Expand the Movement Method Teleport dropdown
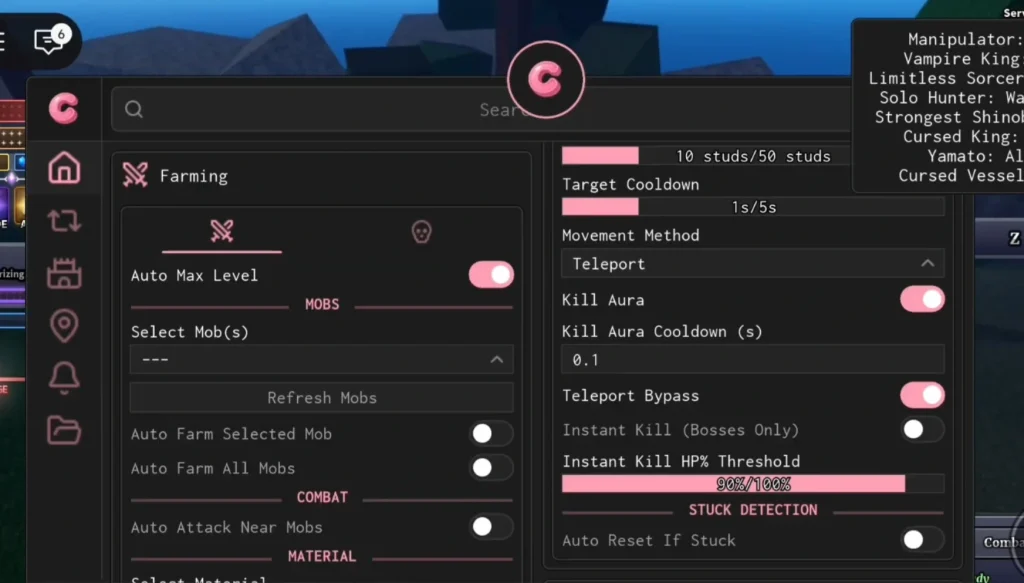 point(753,264)
